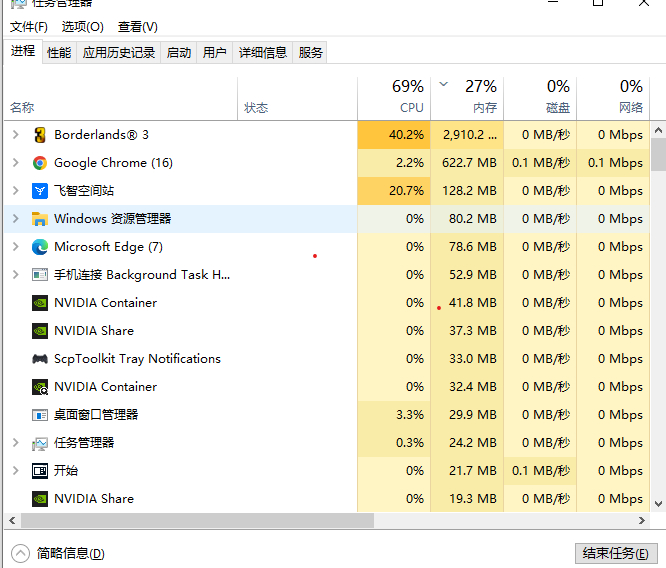
Task: Select the Microsoft Edge (7) row
Action: pyautogui.click(x=327, y=247)
